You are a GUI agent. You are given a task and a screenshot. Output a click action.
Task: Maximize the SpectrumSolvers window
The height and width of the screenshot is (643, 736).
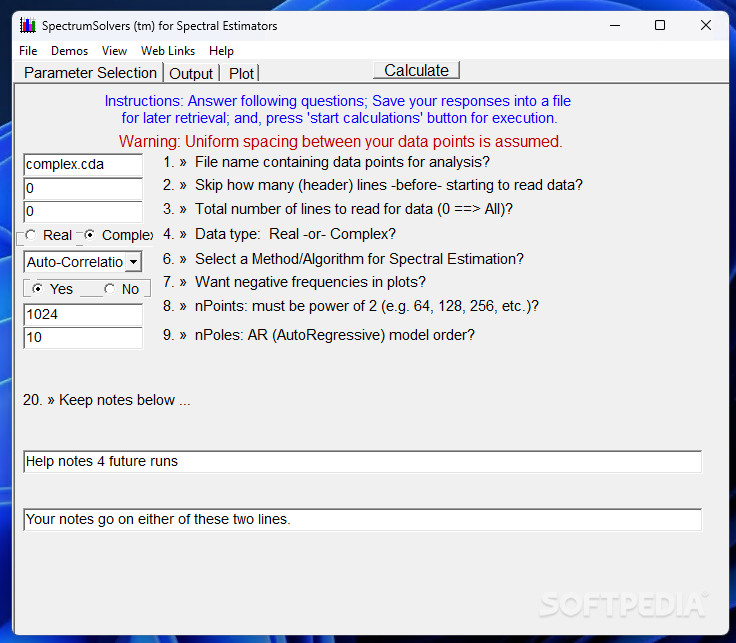click(x=660, y=25)
